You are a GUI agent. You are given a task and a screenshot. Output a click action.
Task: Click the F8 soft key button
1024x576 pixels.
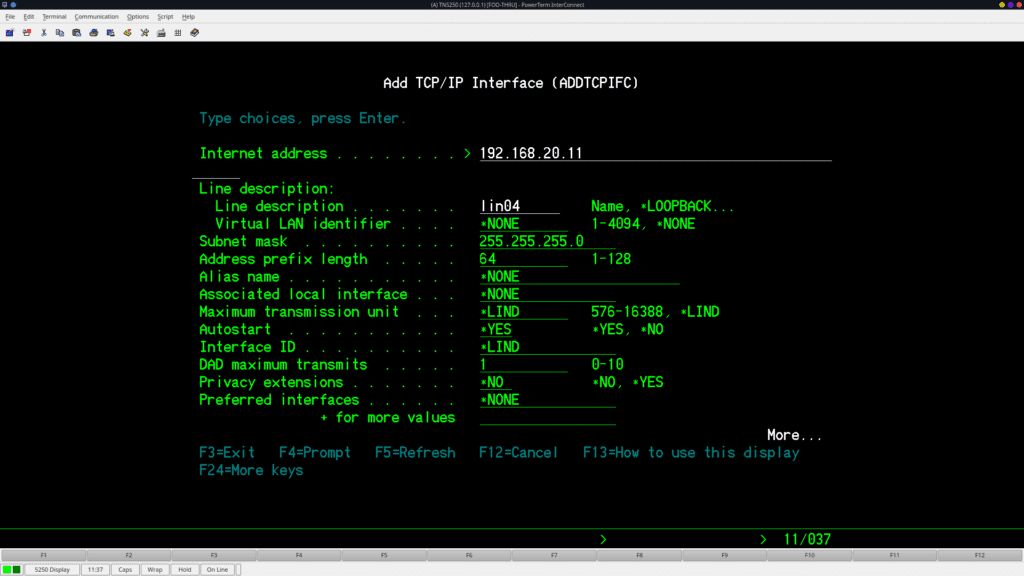(639, 555)
